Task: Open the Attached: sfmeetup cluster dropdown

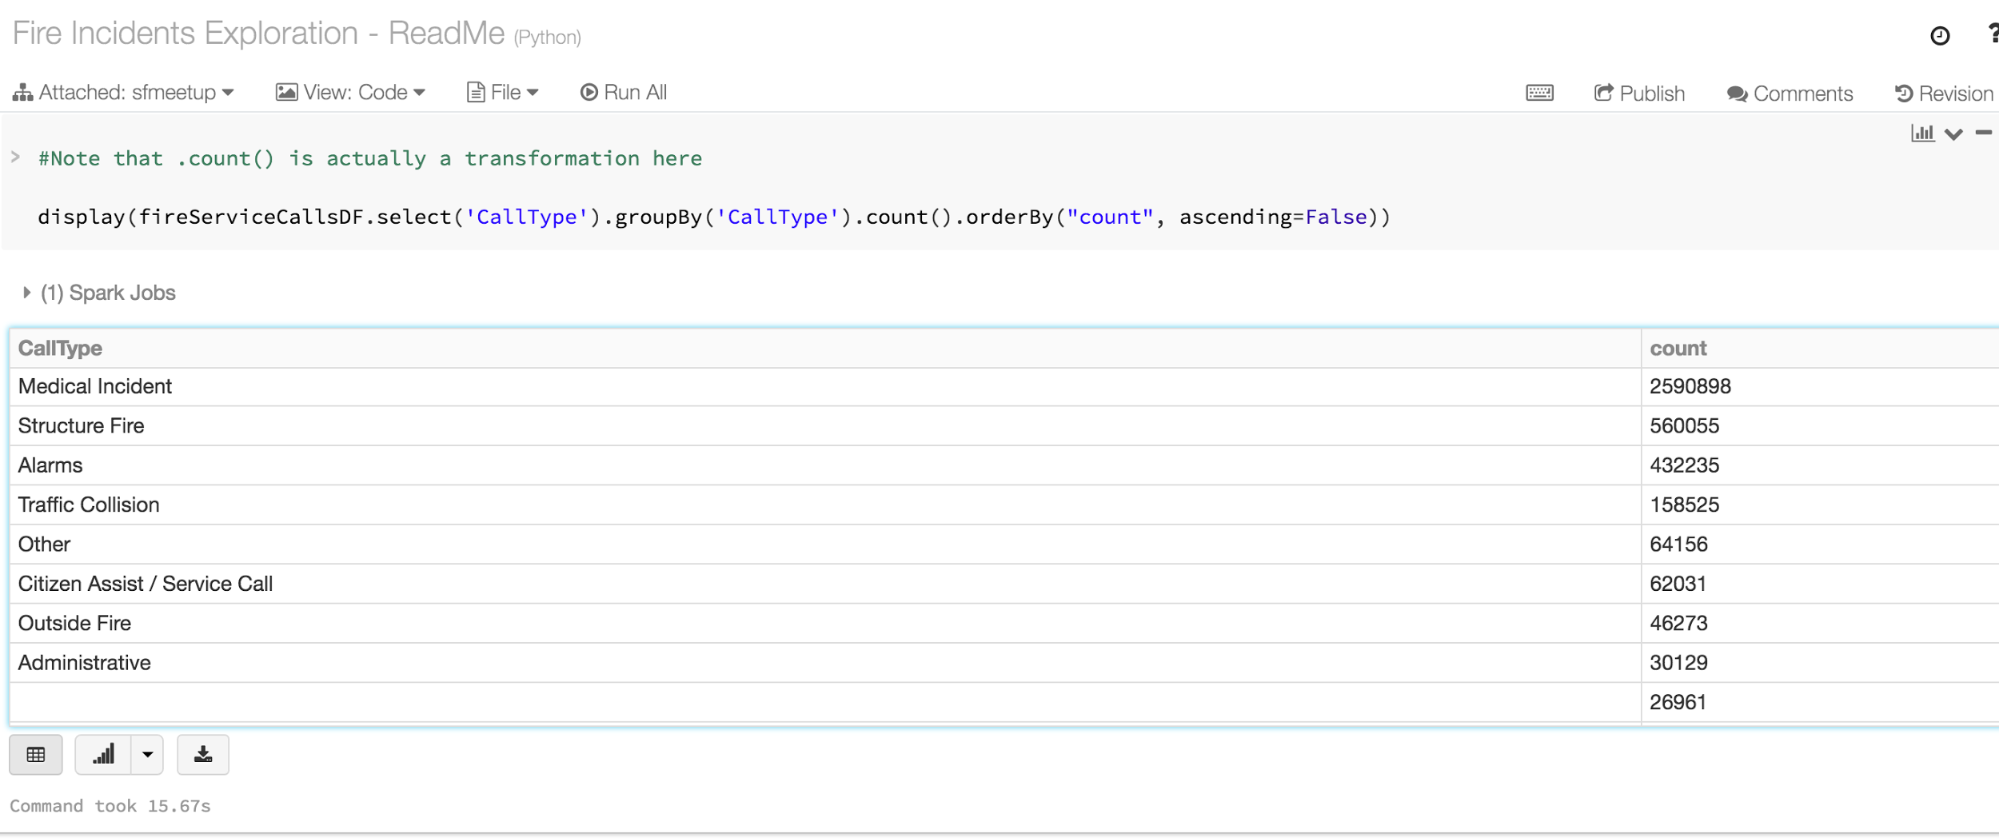Action: pos(123,93)
